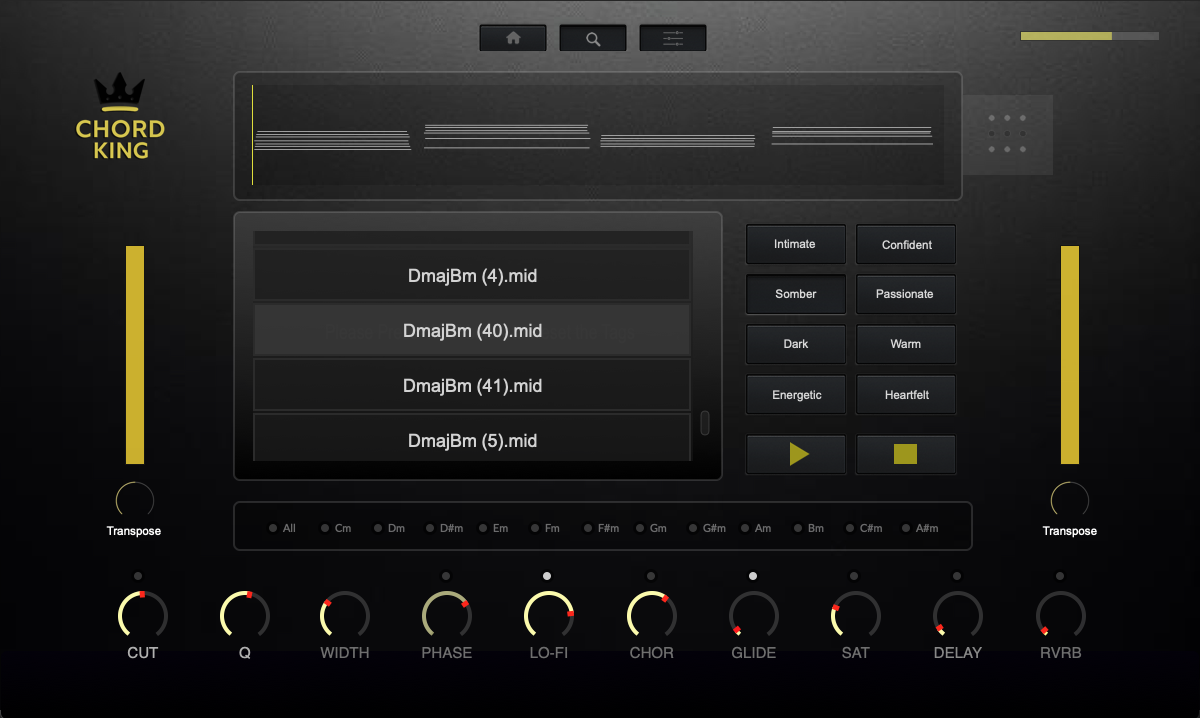The width and height of the screenshot is (1200, 718).
Task: Click the file list scrollbar handle
Action: point(704,422)
